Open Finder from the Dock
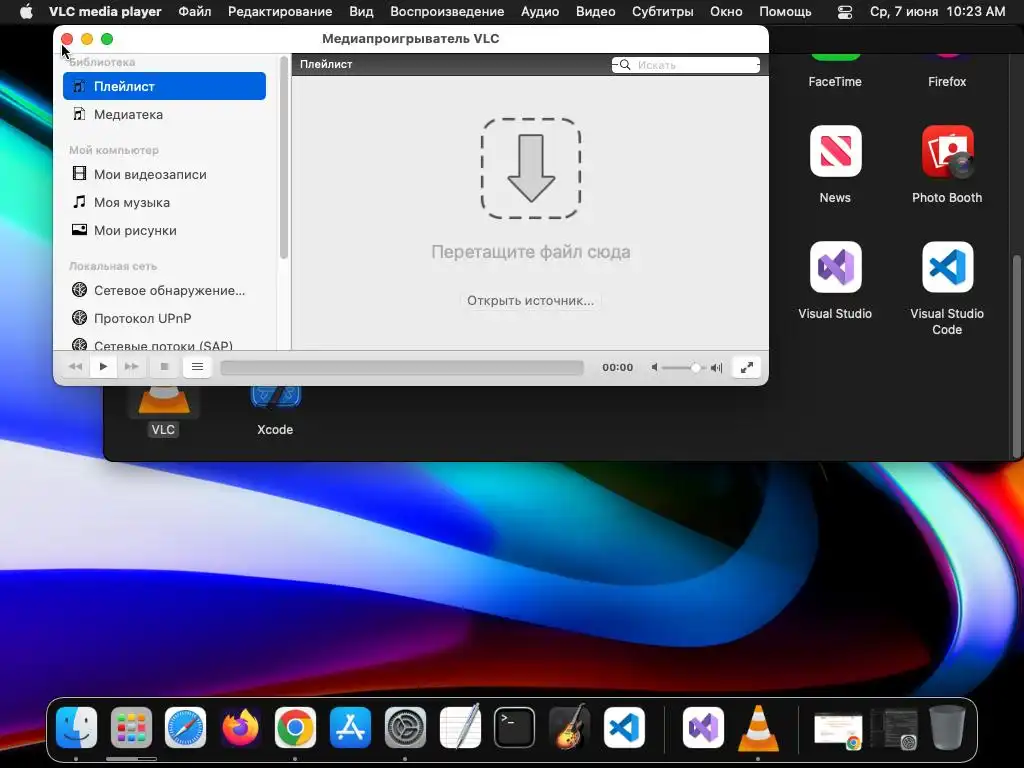This screenshot has height=768, width=1024. pyautogui.click(x=76, y=728)
